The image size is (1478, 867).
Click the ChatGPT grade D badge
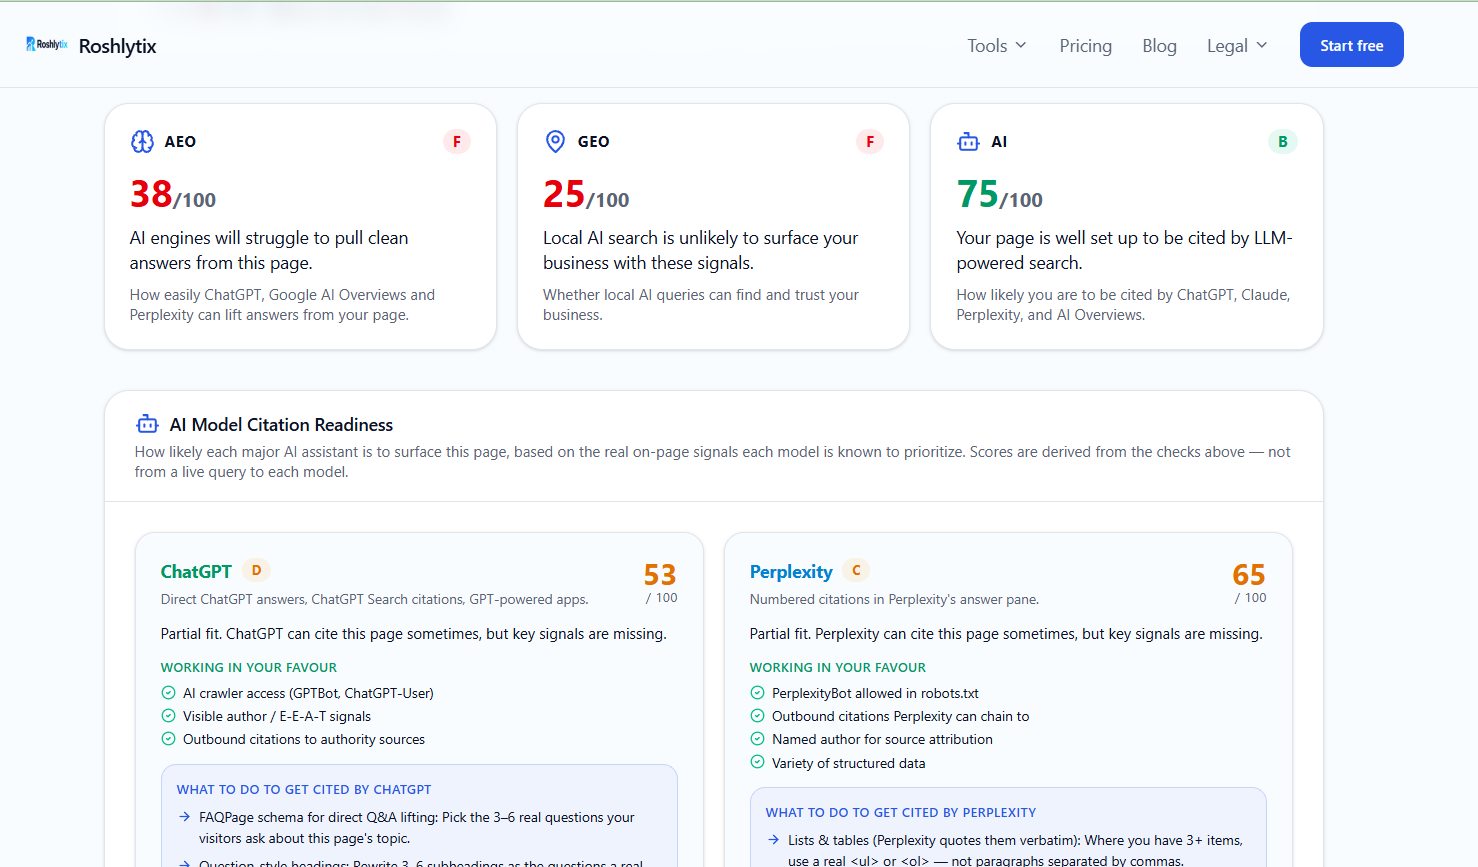click(256, 570)
